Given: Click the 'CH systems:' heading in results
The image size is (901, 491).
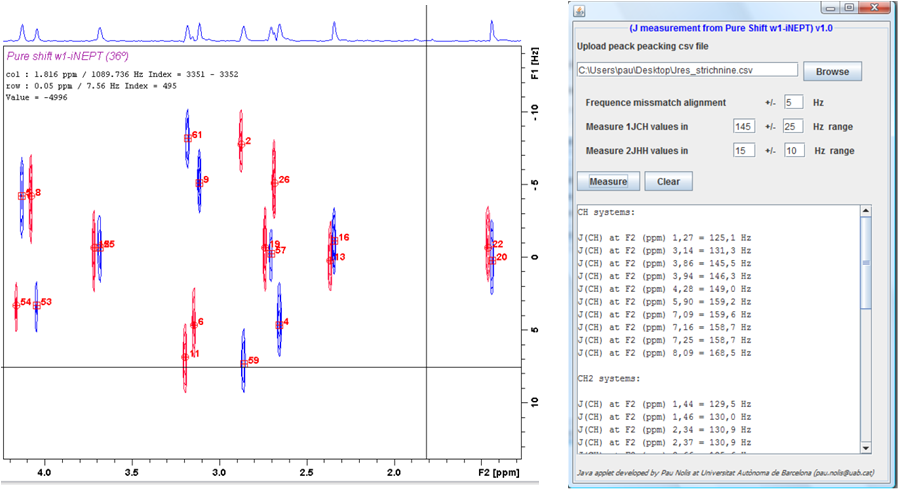Looking at the screenshot, I should click(x=606, y=212).
